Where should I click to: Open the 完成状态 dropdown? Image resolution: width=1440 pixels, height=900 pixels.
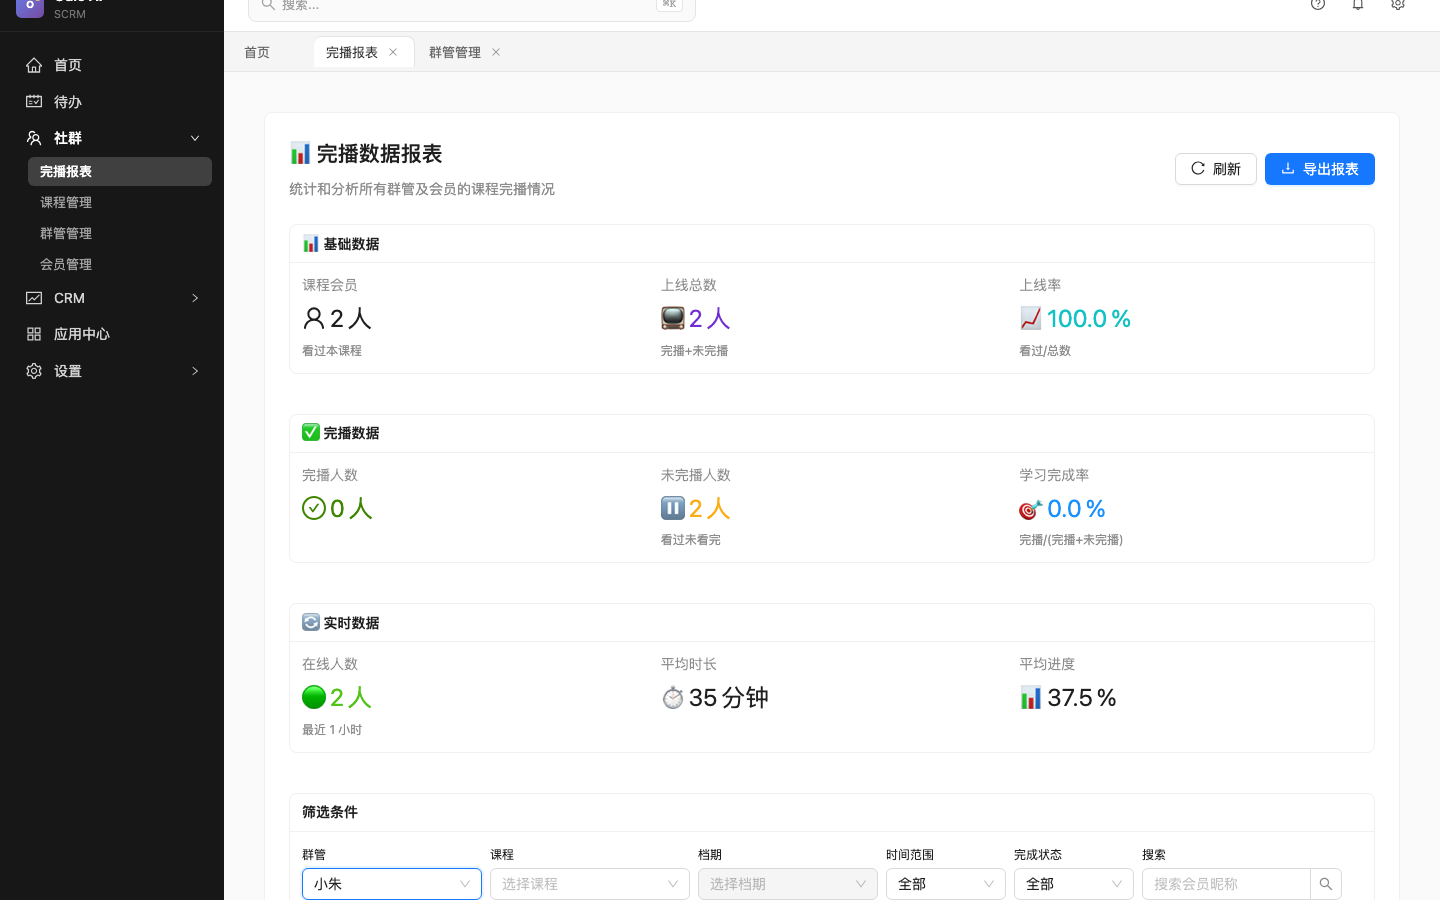[x=1074, y=884]
